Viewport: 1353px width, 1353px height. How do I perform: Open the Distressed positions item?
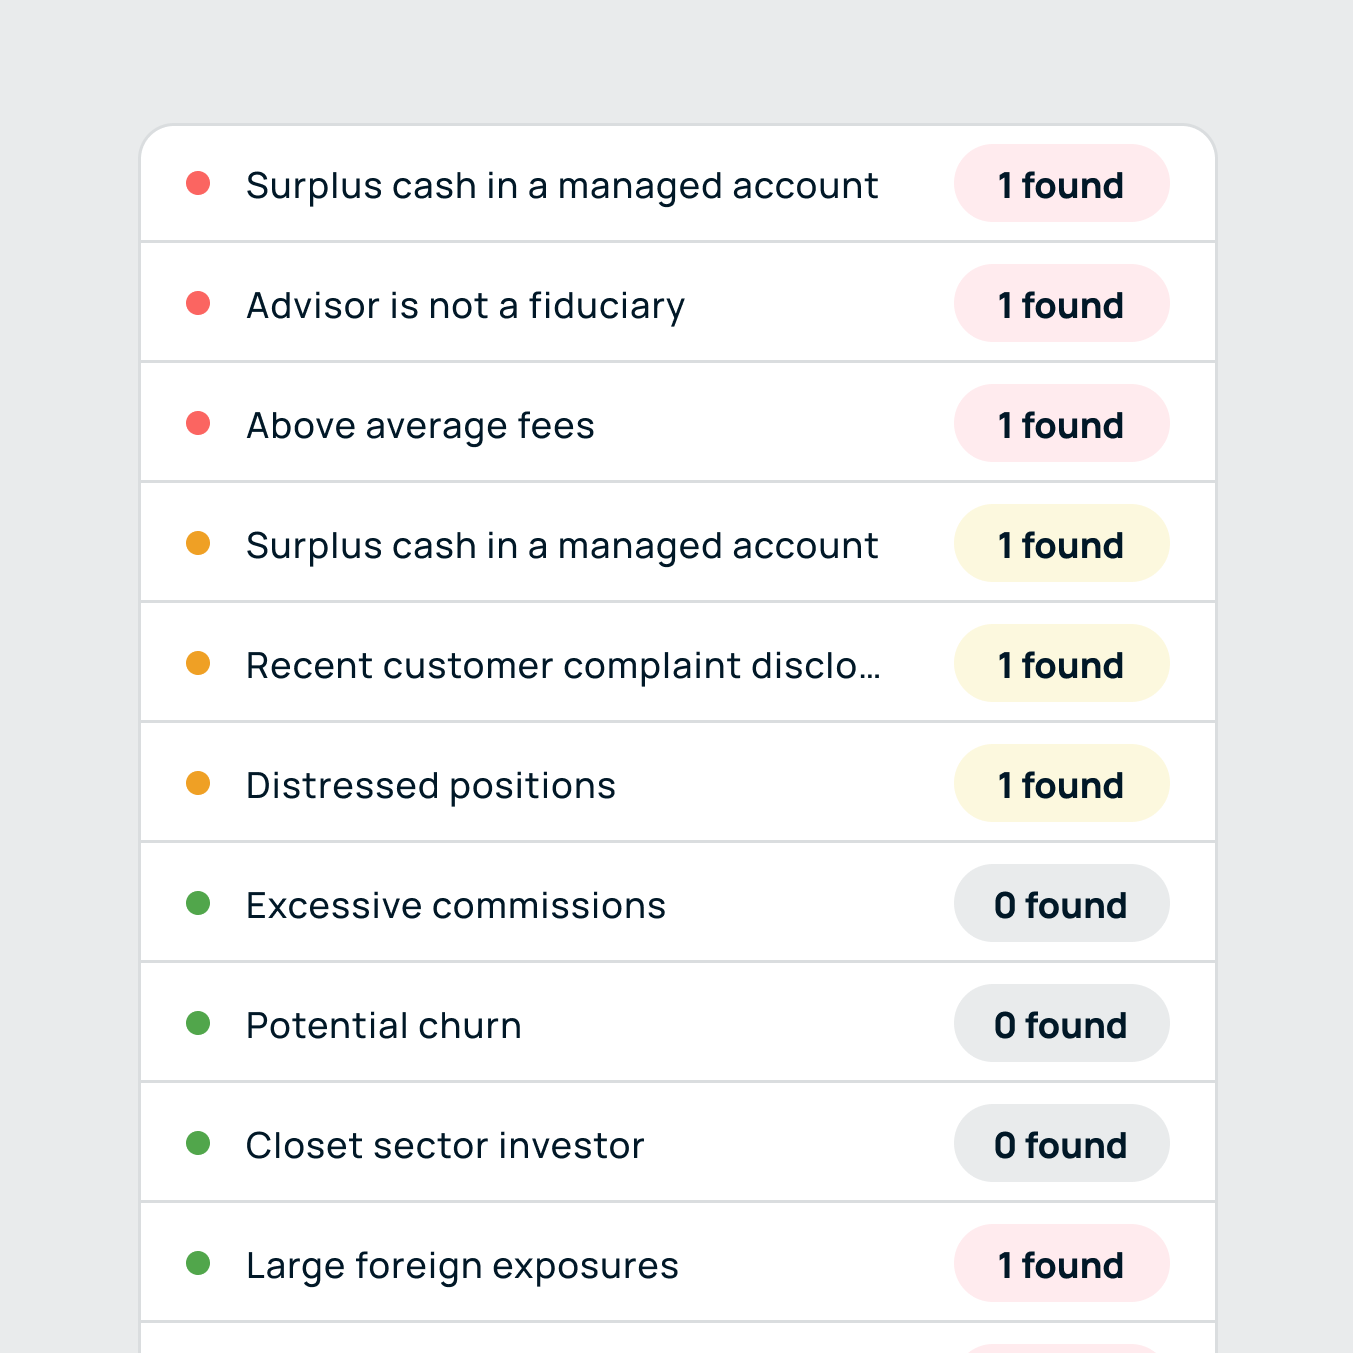[x=431, y=785]
